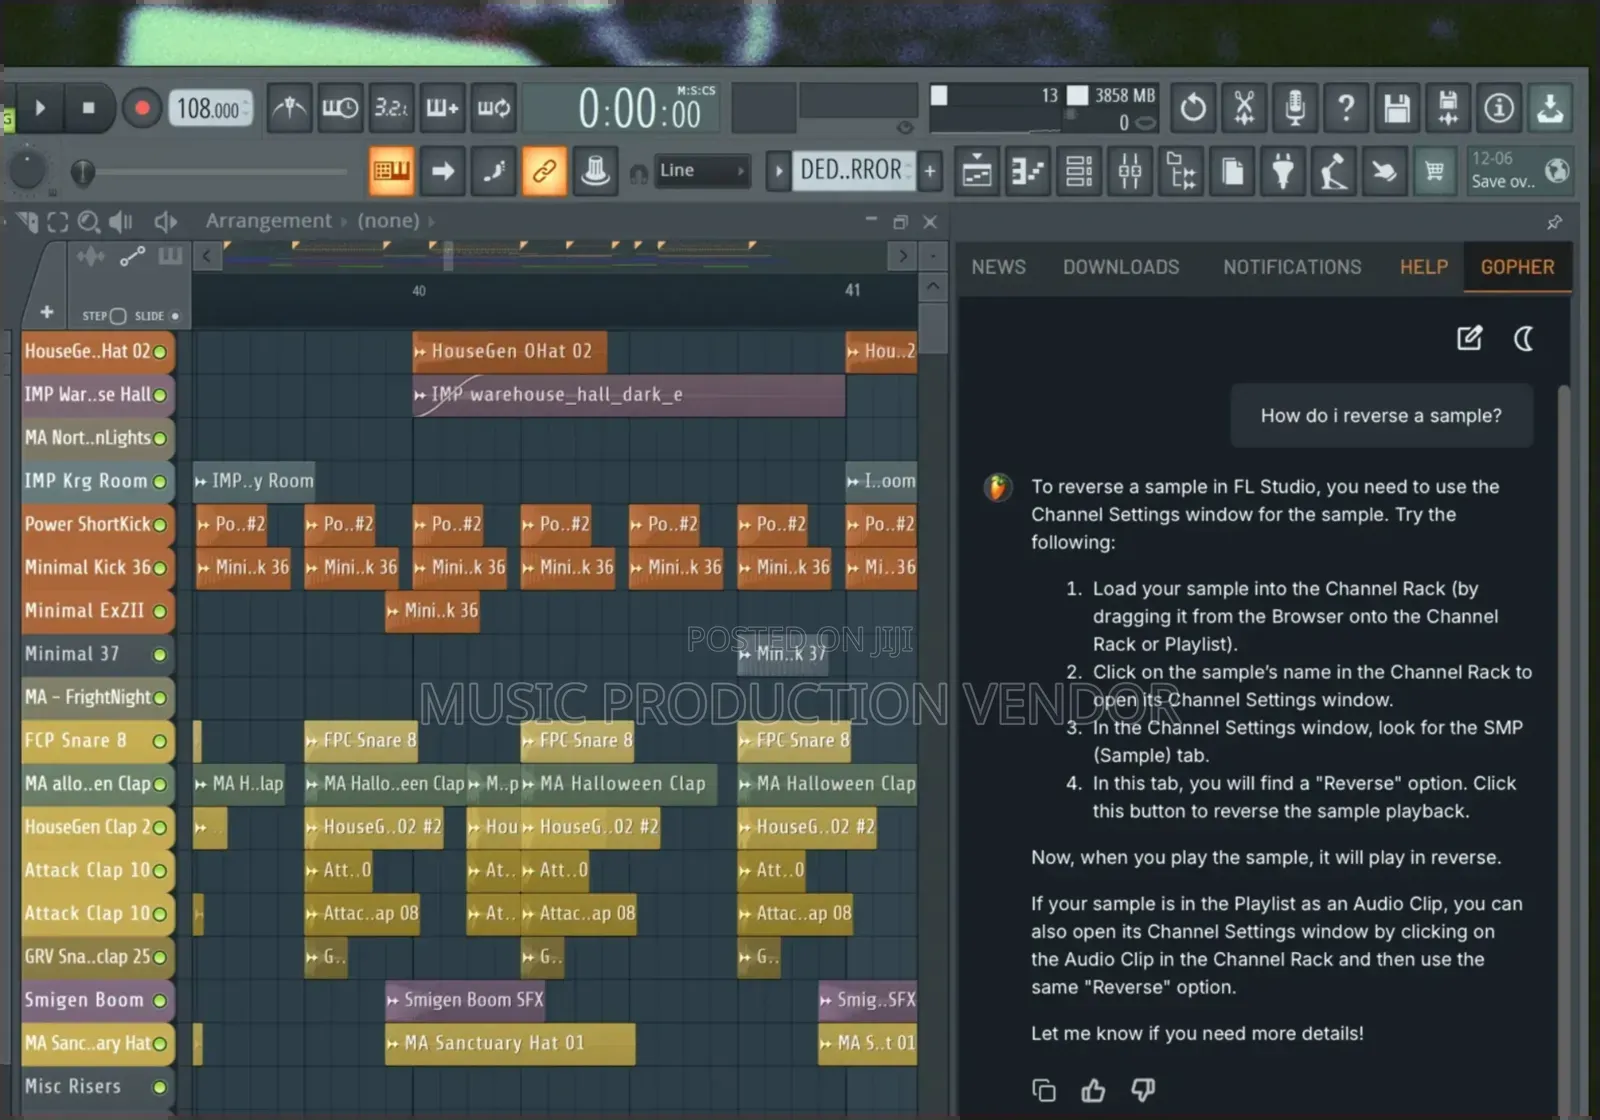This screenshot has width=1600, height=1120.
Task: Open the Line snap dropdown
Action: [x=702, y=171]
